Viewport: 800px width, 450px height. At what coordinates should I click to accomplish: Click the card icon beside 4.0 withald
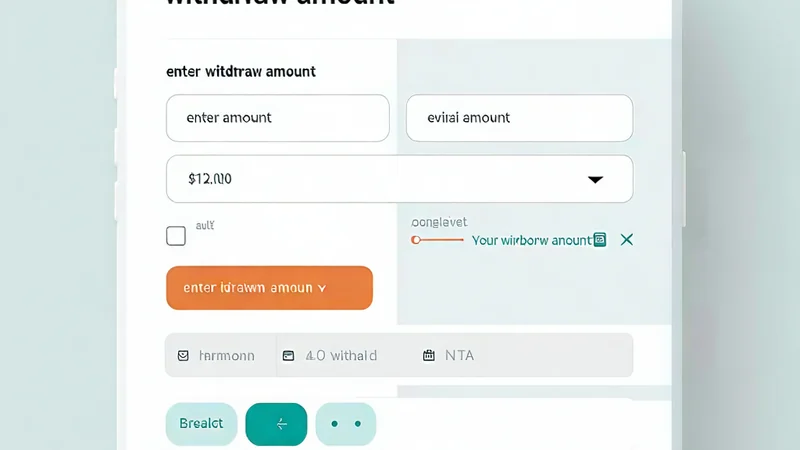[288, 355]
